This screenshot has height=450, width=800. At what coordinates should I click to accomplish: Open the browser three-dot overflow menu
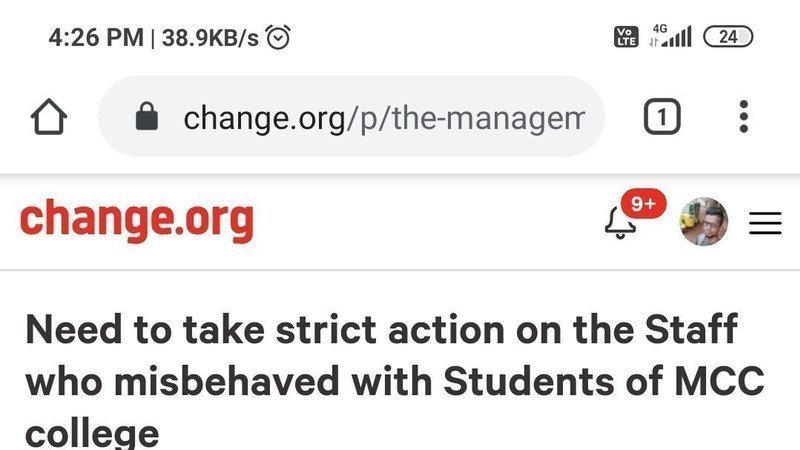[743, 118]
